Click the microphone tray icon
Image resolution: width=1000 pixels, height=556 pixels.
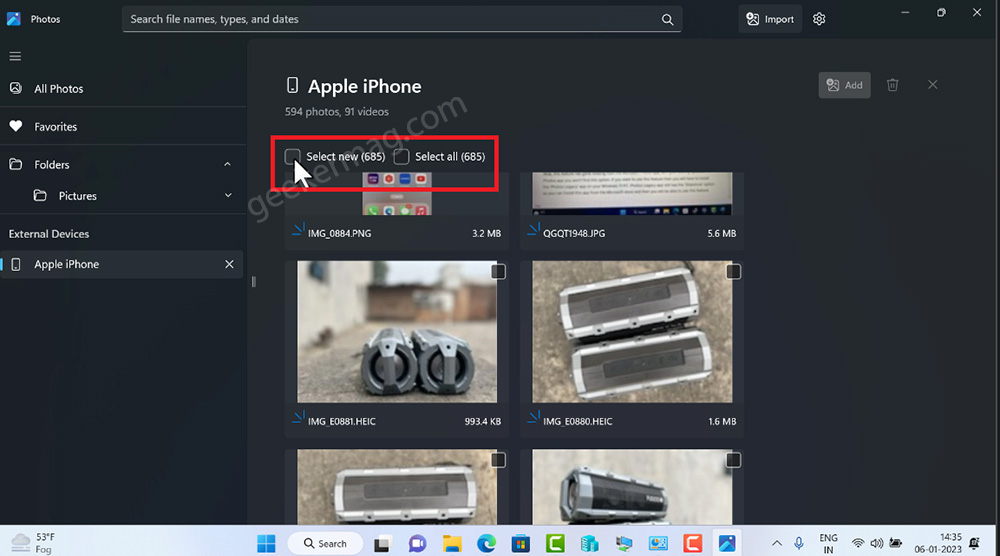point(798,543)
